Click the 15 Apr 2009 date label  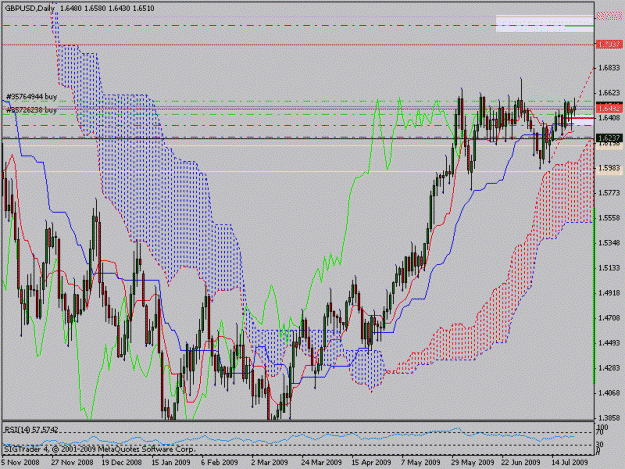pos(371,462)
